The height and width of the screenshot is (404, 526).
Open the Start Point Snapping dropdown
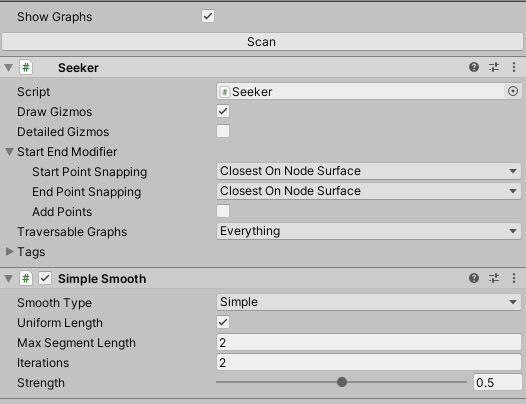click(x=369, y=171)
